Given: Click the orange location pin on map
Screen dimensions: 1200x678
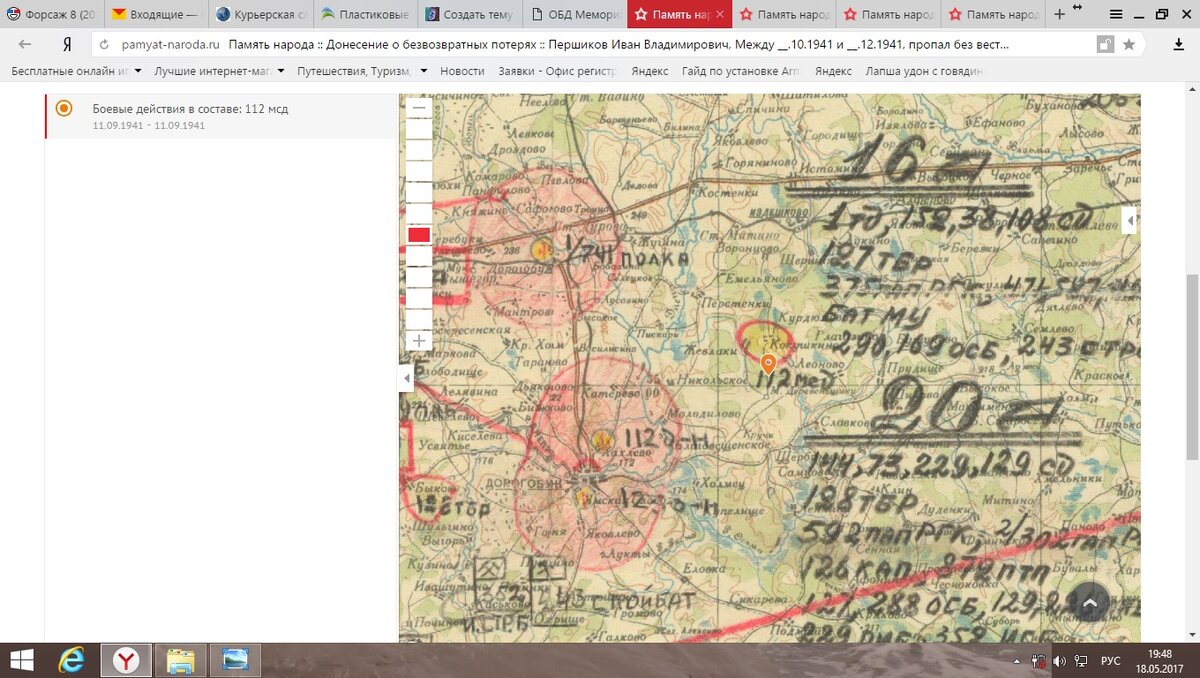Looking at the screenshot, I should pos(768,363).
